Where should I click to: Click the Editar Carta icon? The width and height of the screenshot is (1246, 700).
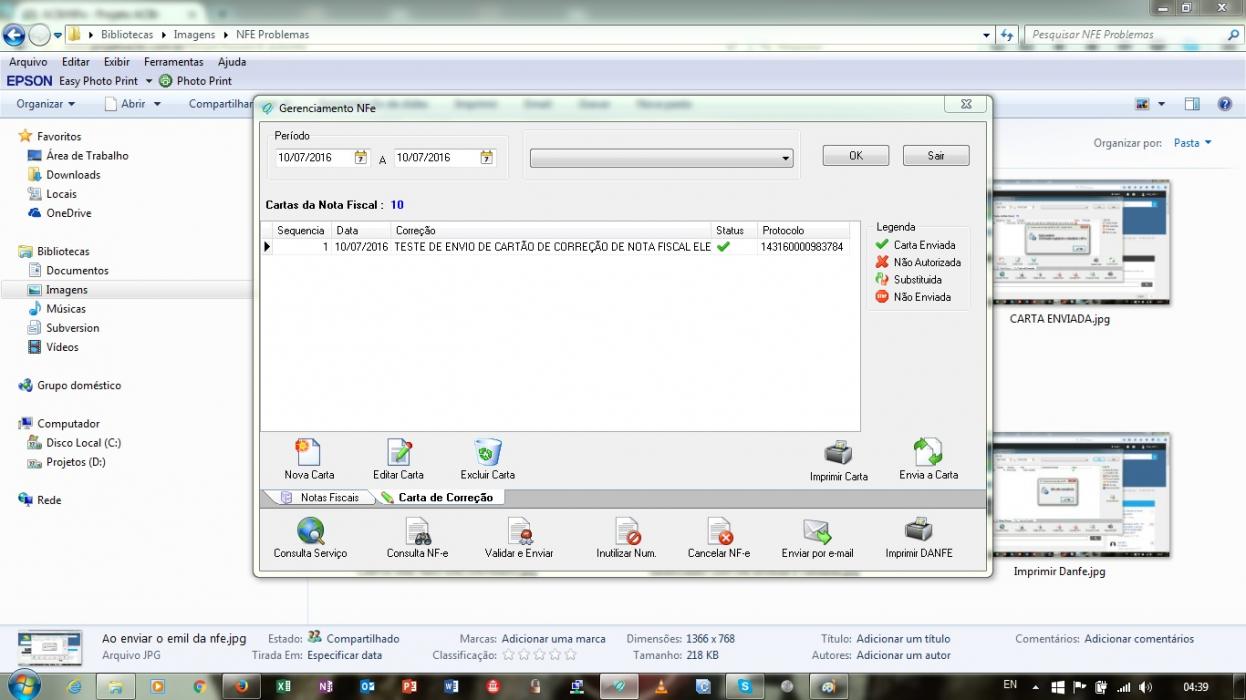tap(399, 452)
